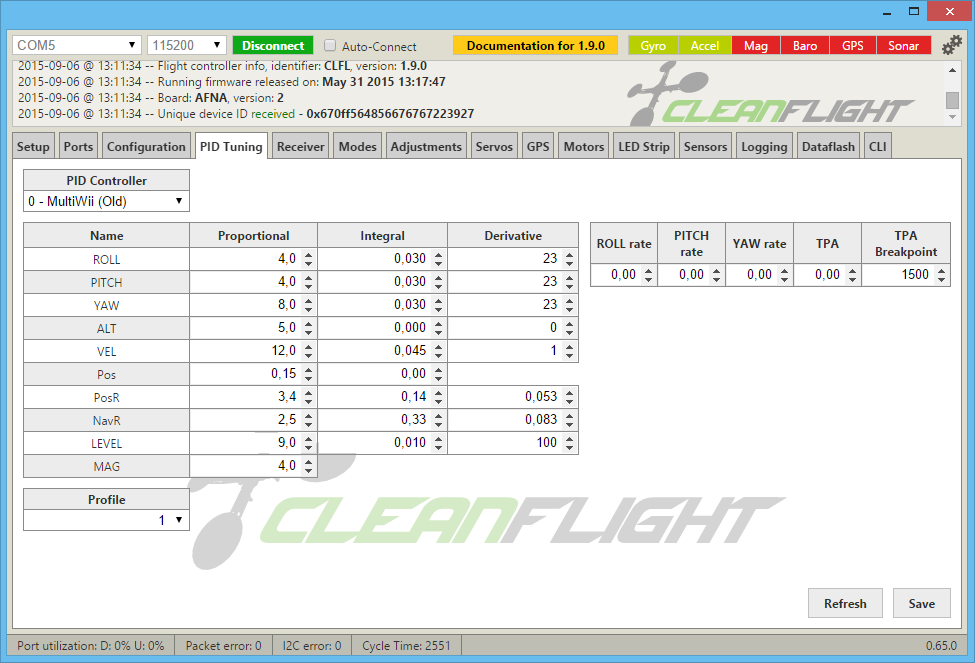Click the log panel scroll down arrow

(952, 118)
